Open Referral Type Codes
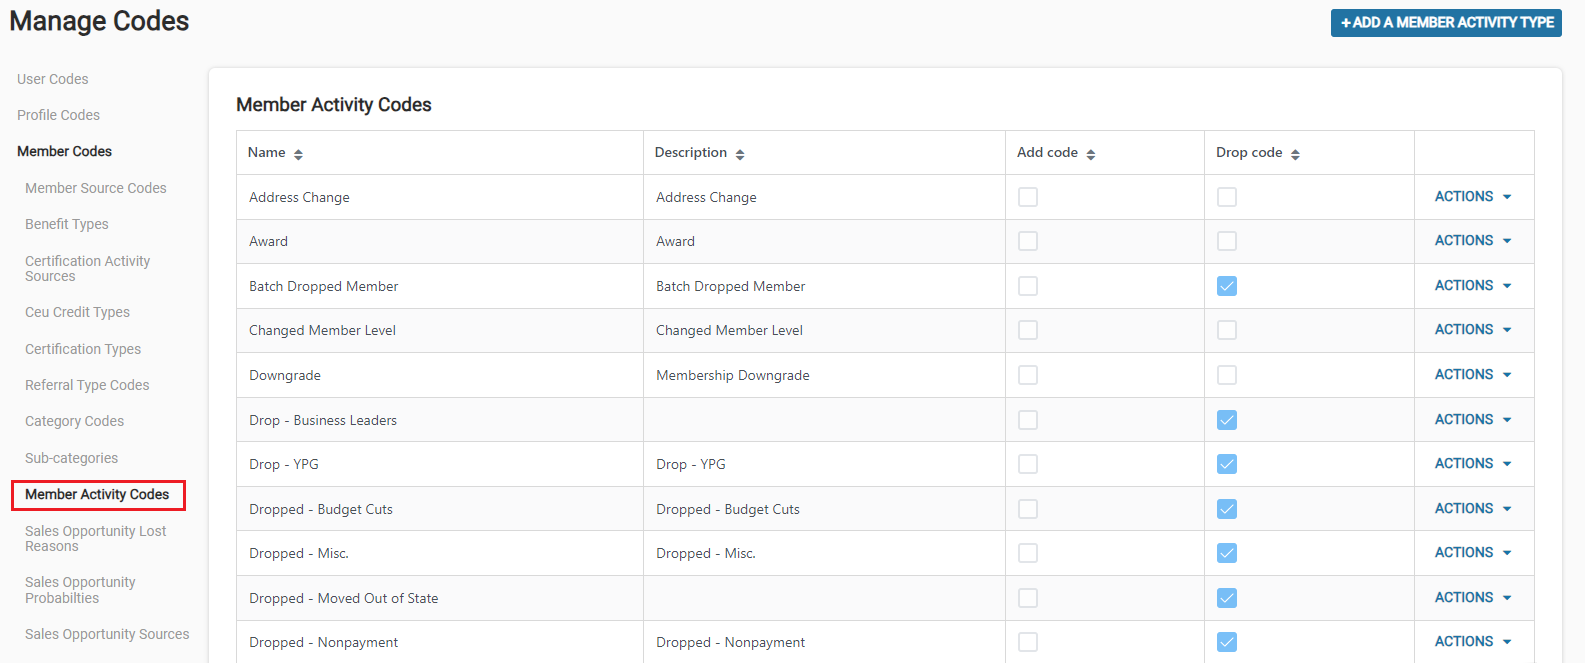1585x663 pixels. pyautogui.click(x=87, y=385)
